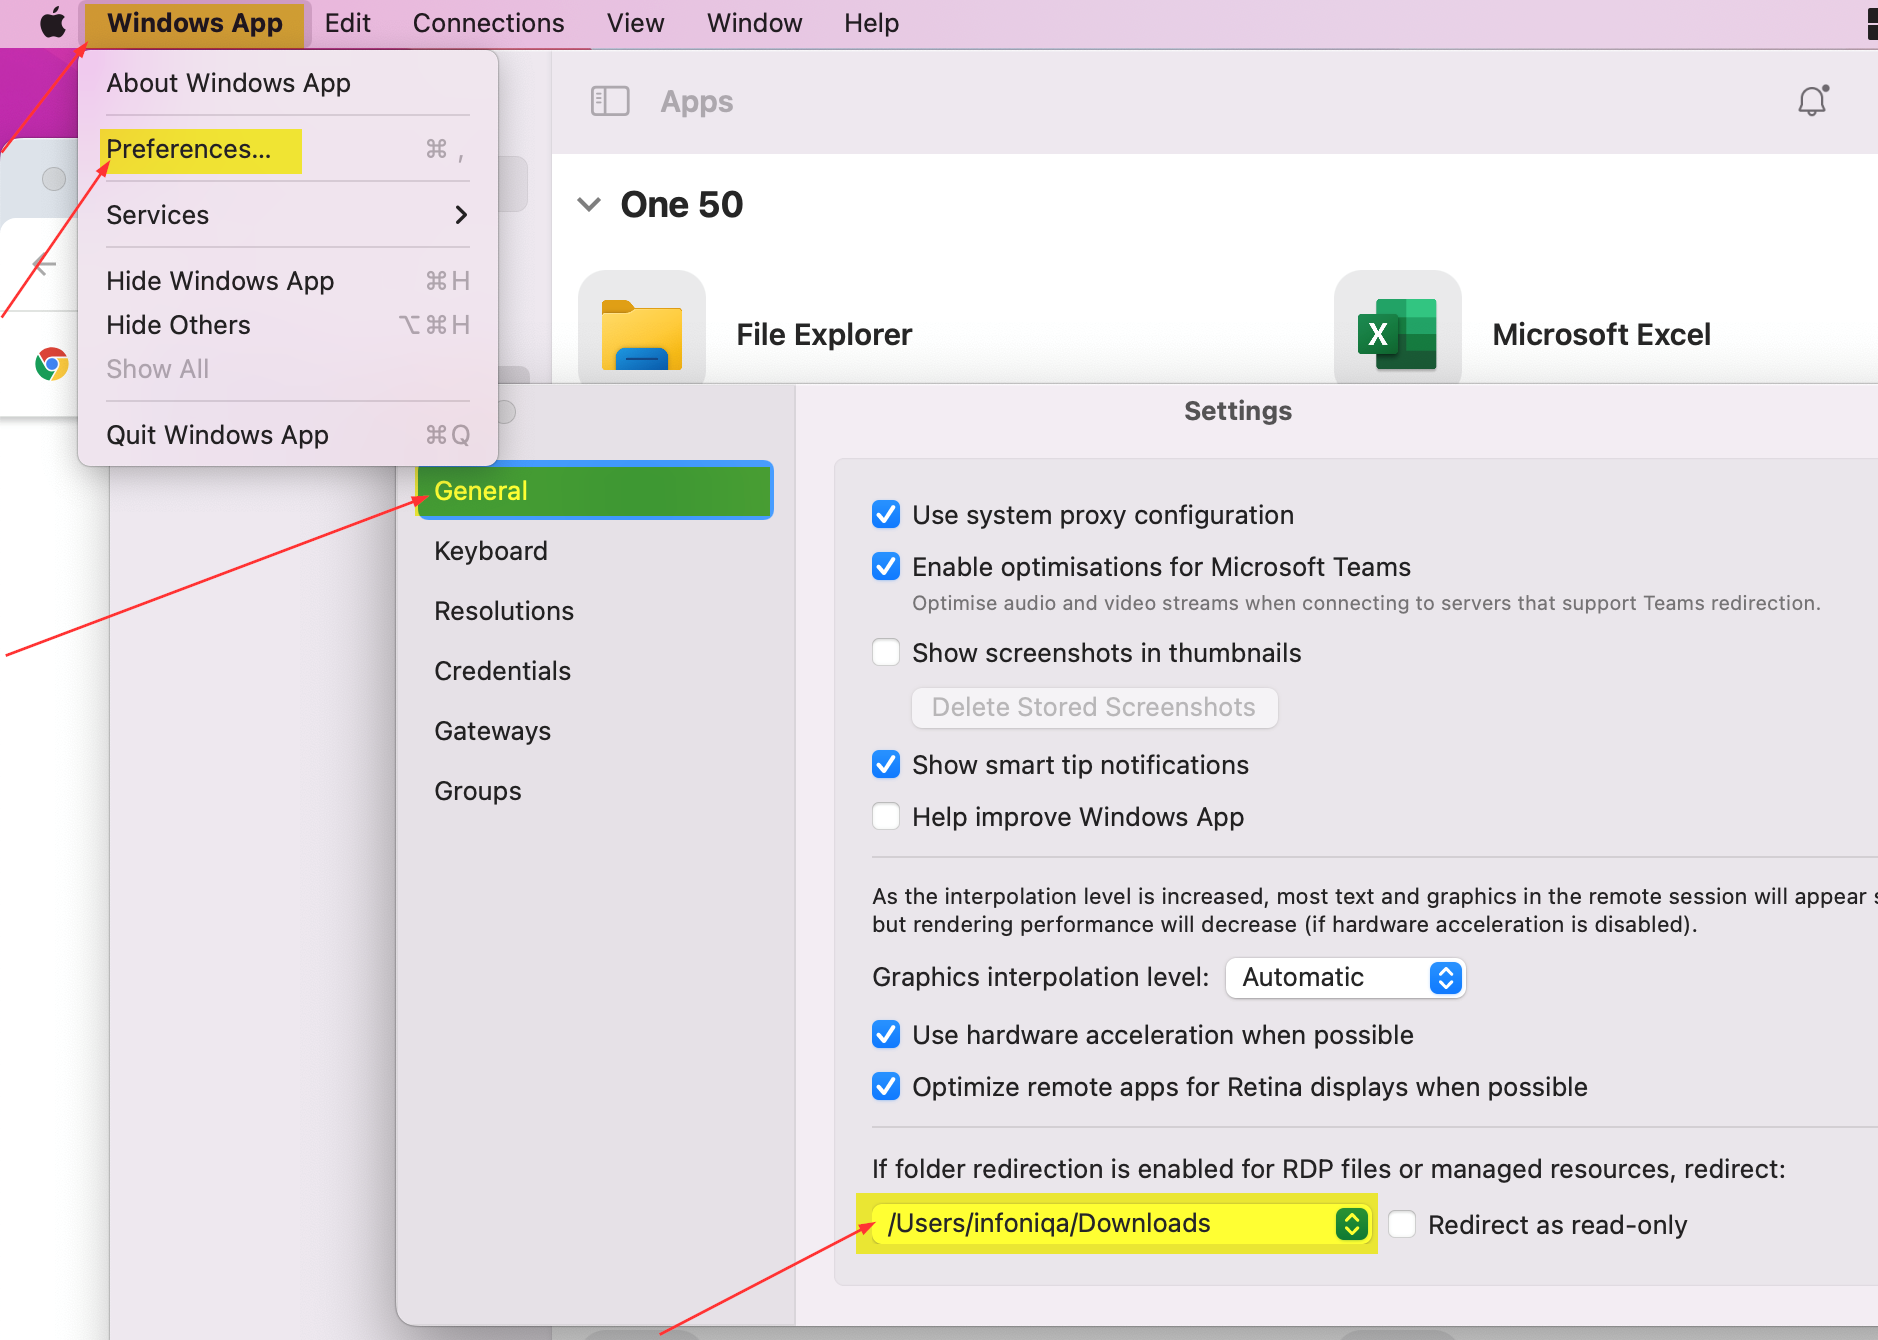Click the back arrow icon

pos(44,265)
